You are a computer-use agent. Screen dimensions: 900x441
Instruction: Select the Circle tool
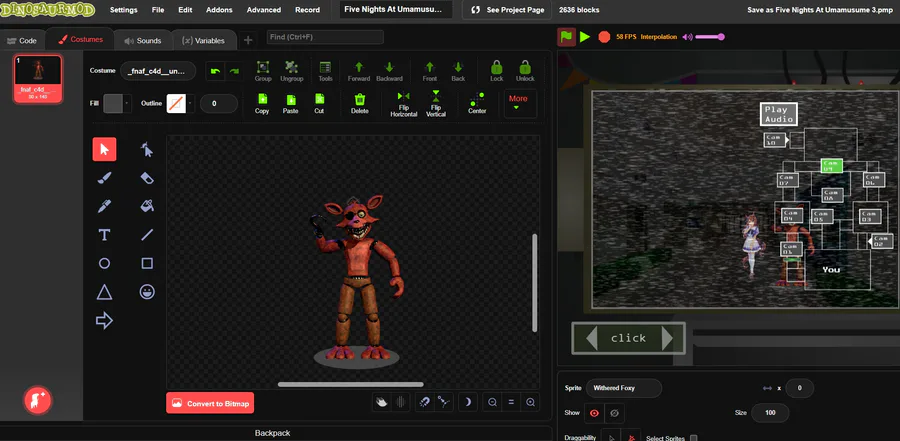point(104,264)
